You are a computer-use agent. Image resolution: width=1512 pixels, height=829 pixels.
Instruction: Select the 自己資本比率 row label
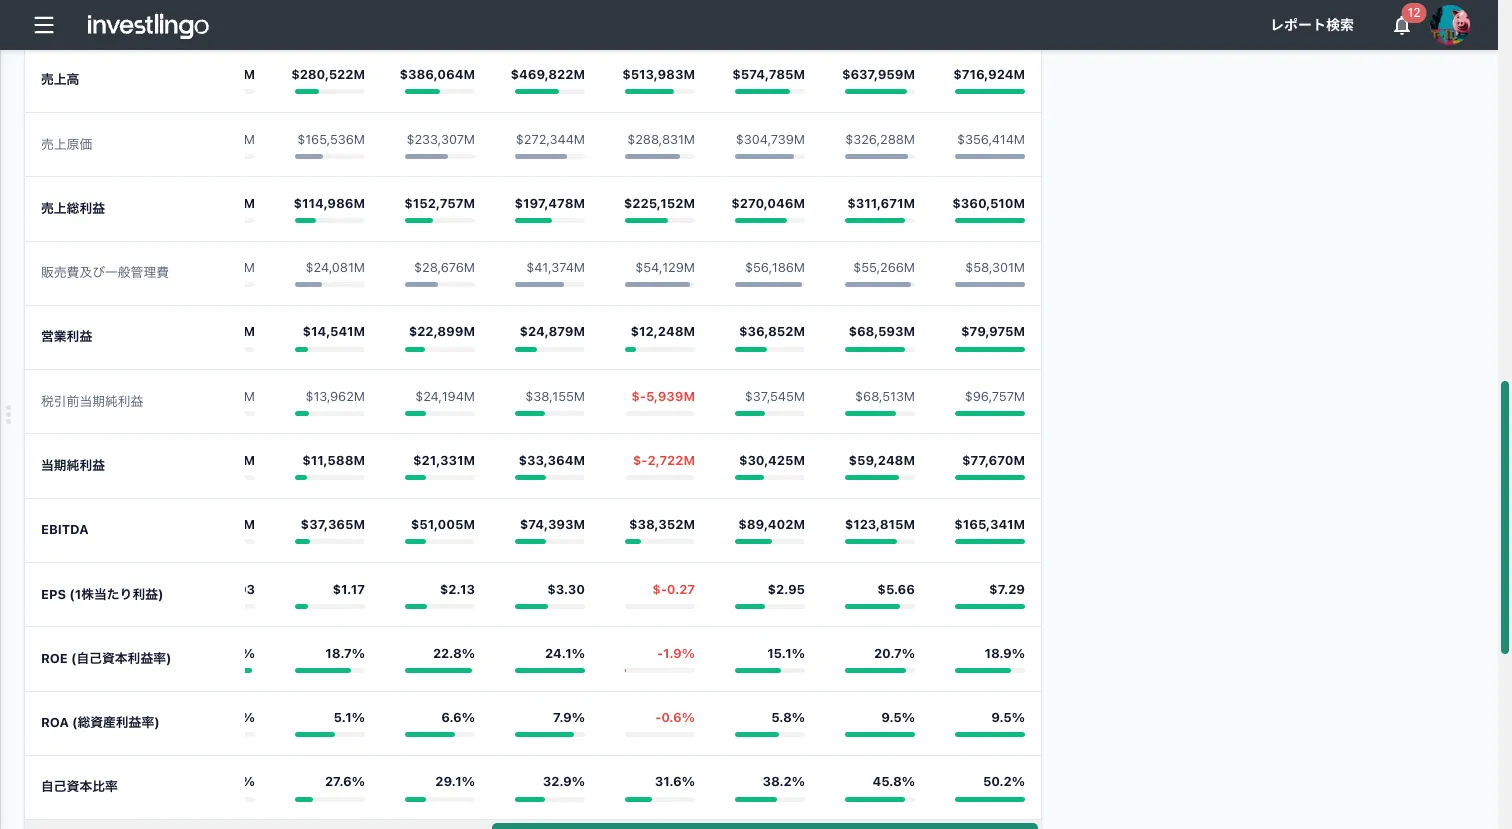[80, 786]
